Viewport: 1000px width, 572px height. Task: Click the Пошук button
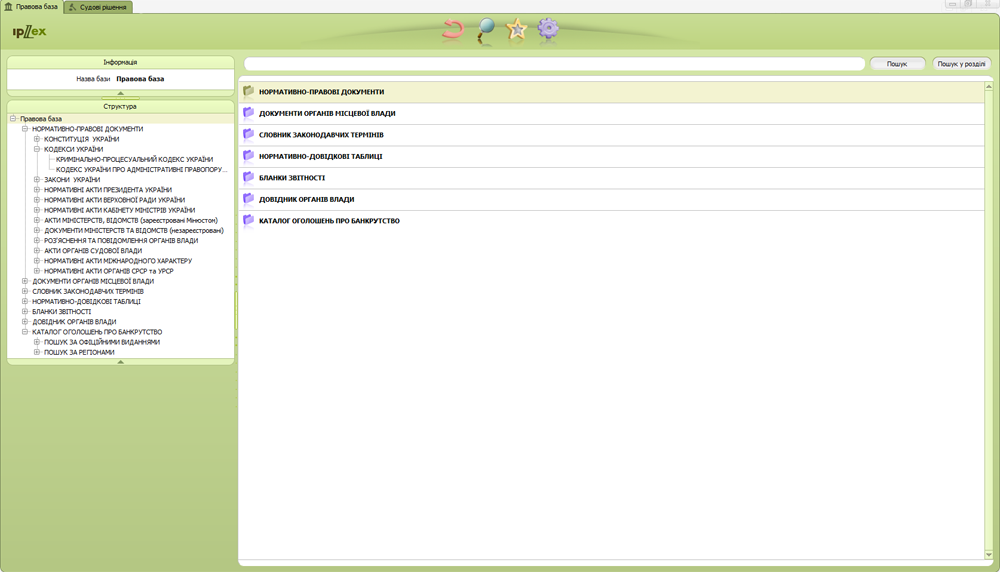coord(897,64)
